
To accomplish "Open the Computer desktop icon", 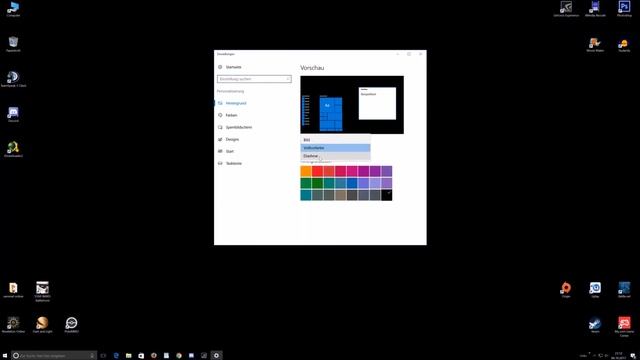I will coord(13,9).
